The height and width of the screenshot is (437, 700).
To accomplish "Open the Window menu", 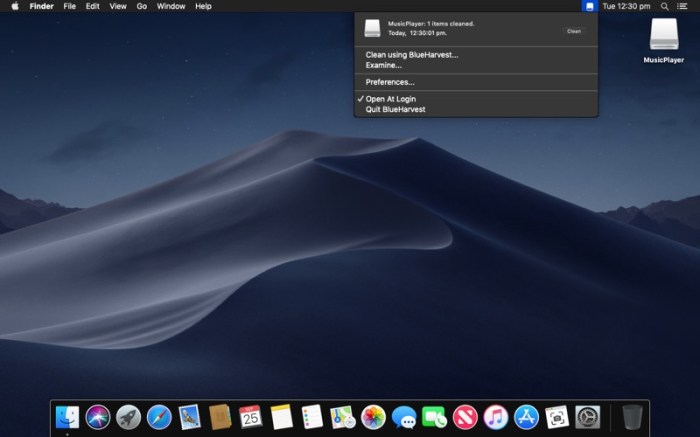I will tap(171, 6).
